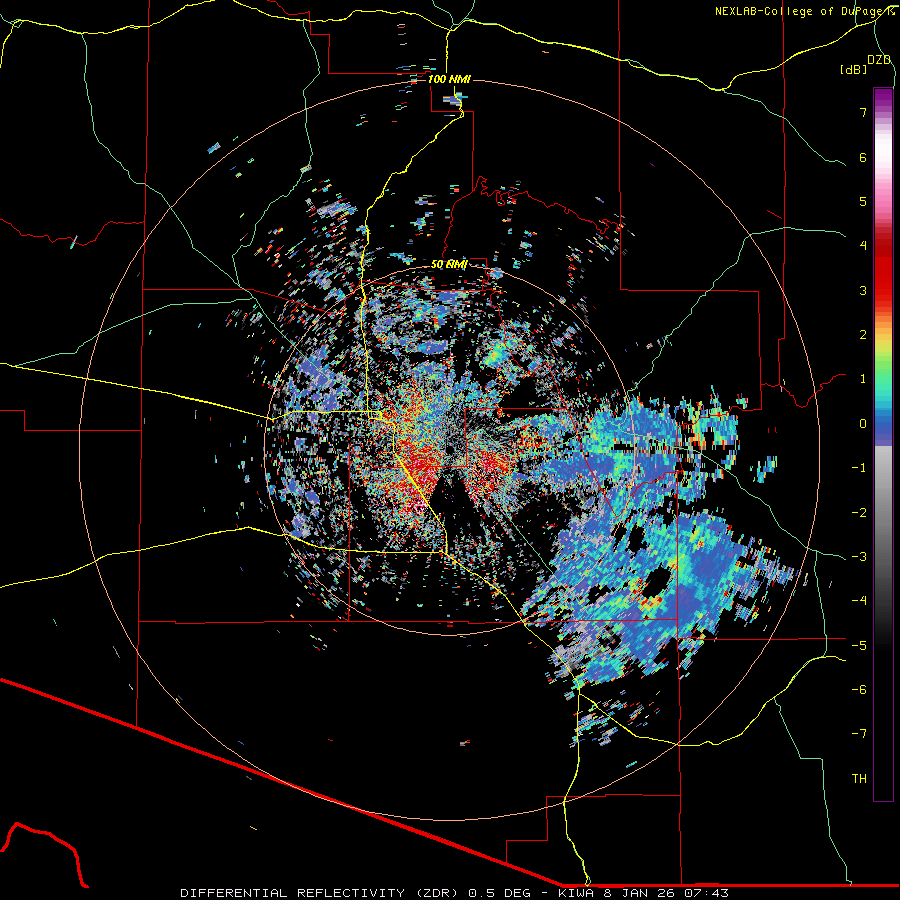900x900 pixels.
Task: Click the -3 dB label on the color scale
Action: point(859,556)
